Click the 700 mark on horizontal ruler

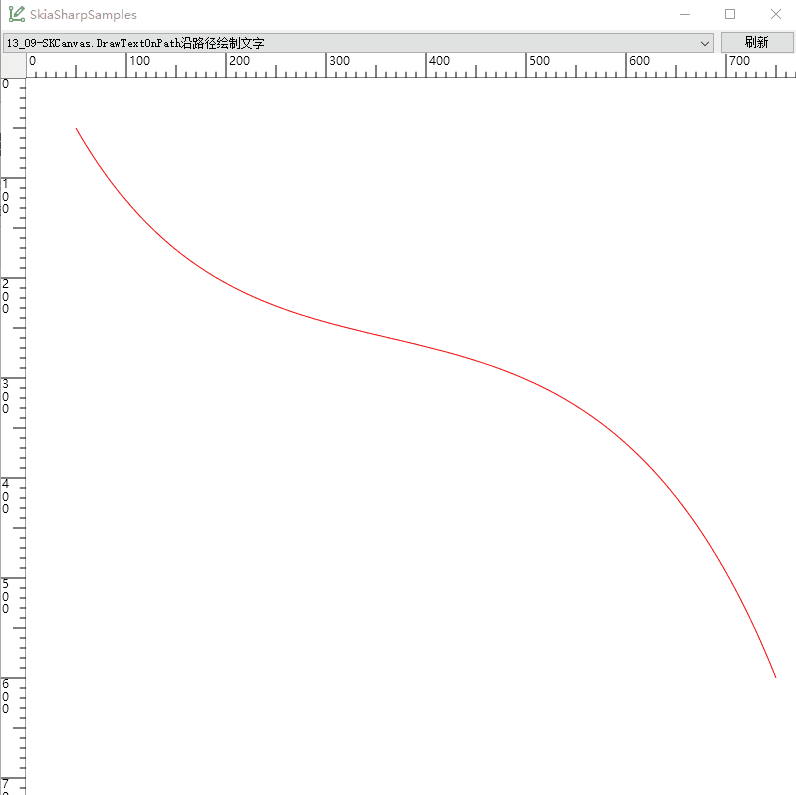pos(739,61)
